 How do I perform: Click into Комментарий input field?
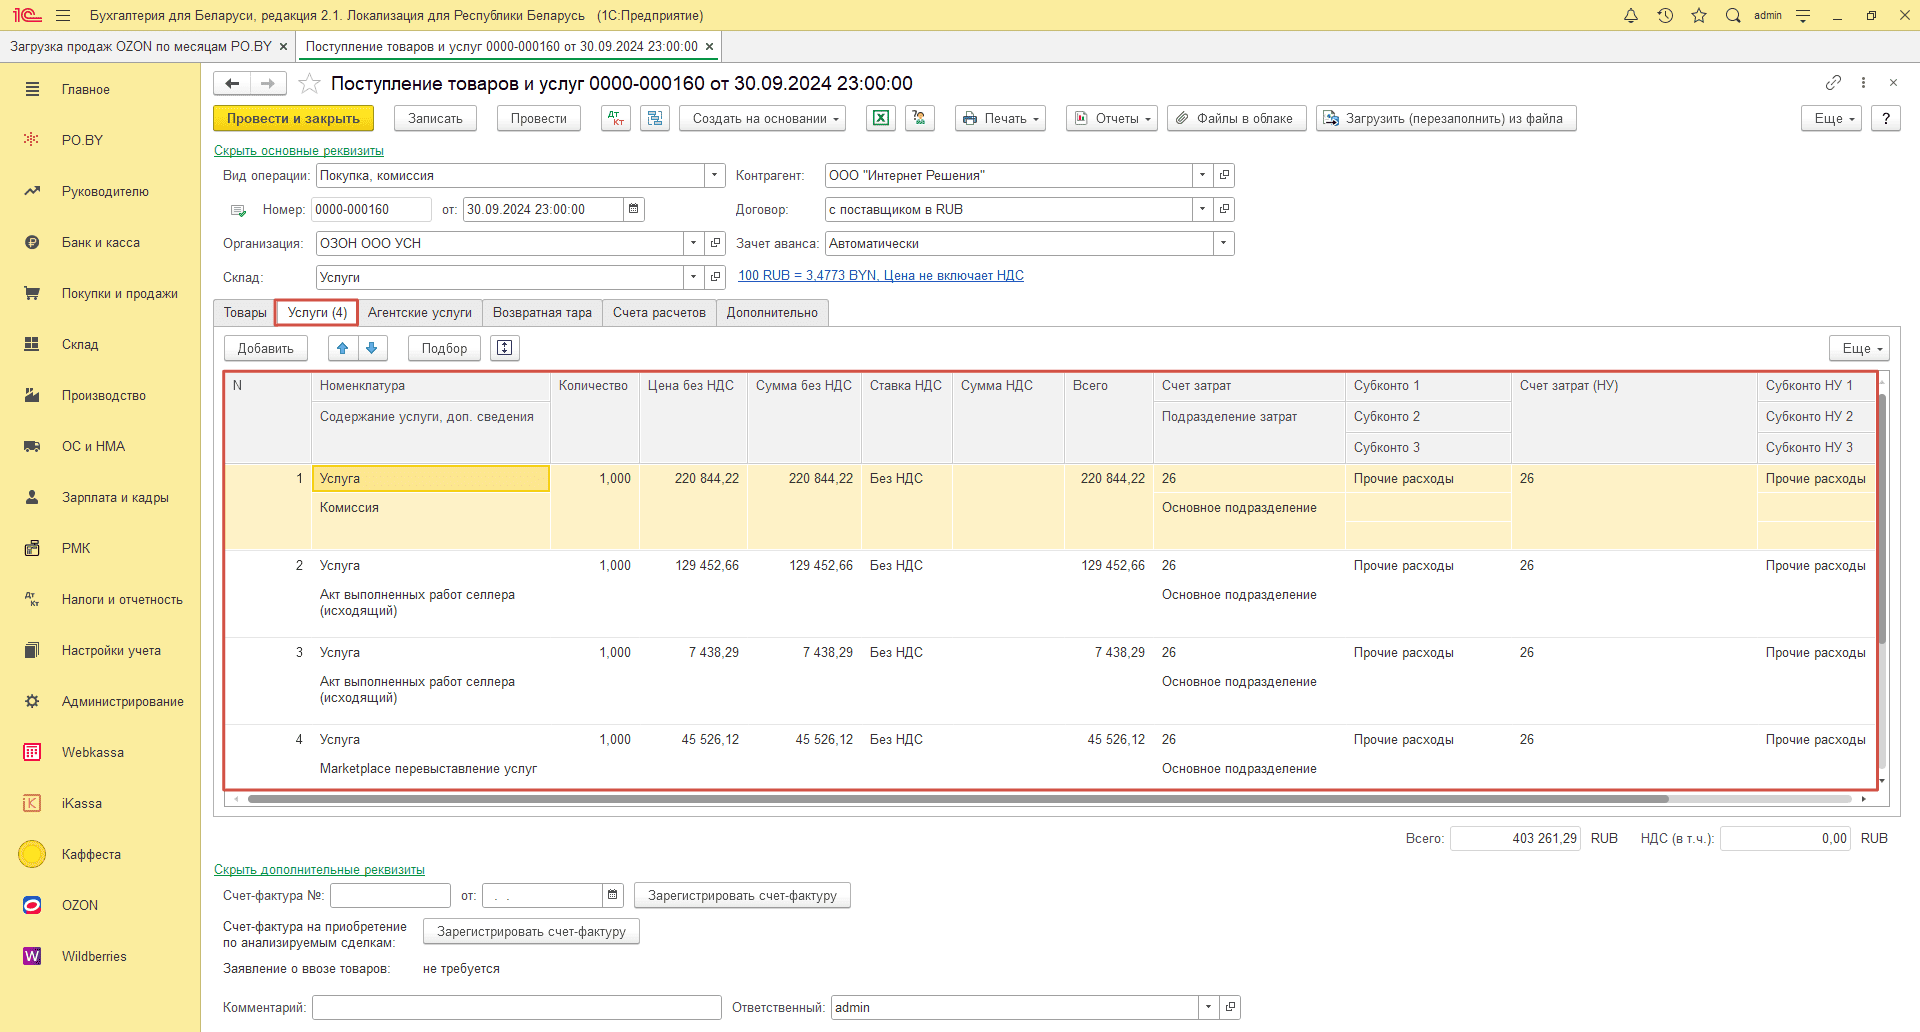(x=517, y=1007)
